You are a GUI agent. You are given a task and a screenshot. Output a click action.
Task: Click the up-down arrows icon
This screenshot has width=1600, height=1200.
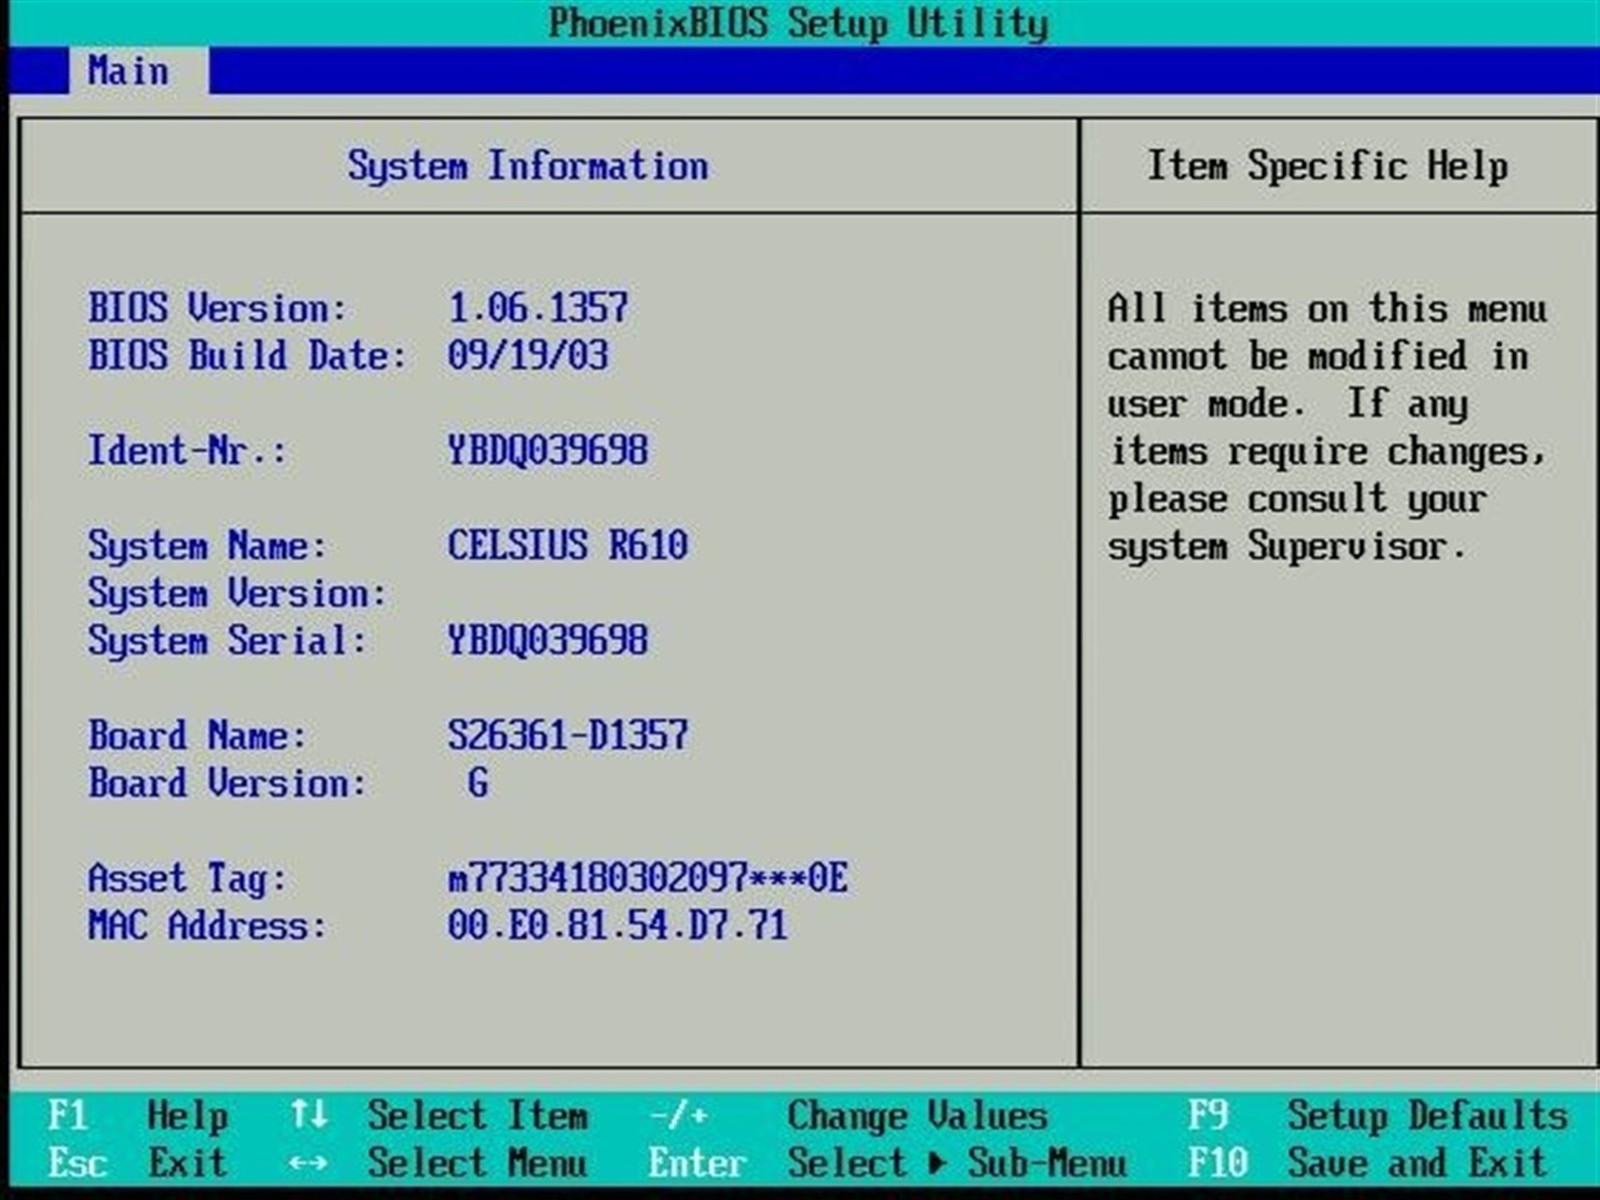pos(309,1115)
